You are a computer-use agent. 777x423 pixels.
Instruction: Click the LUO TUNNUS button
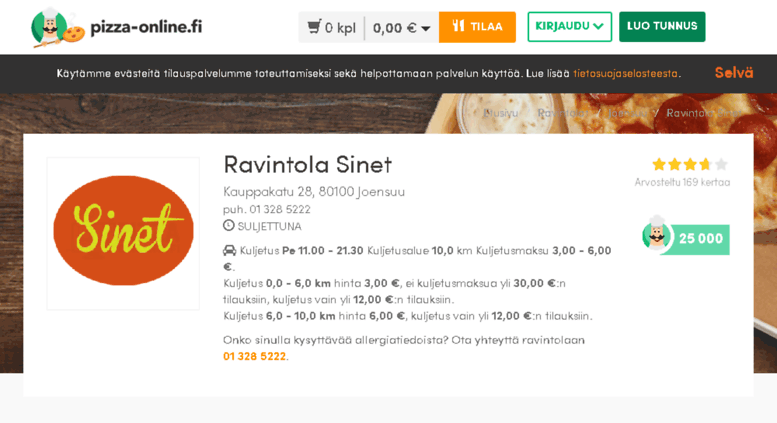coord(662,27)
